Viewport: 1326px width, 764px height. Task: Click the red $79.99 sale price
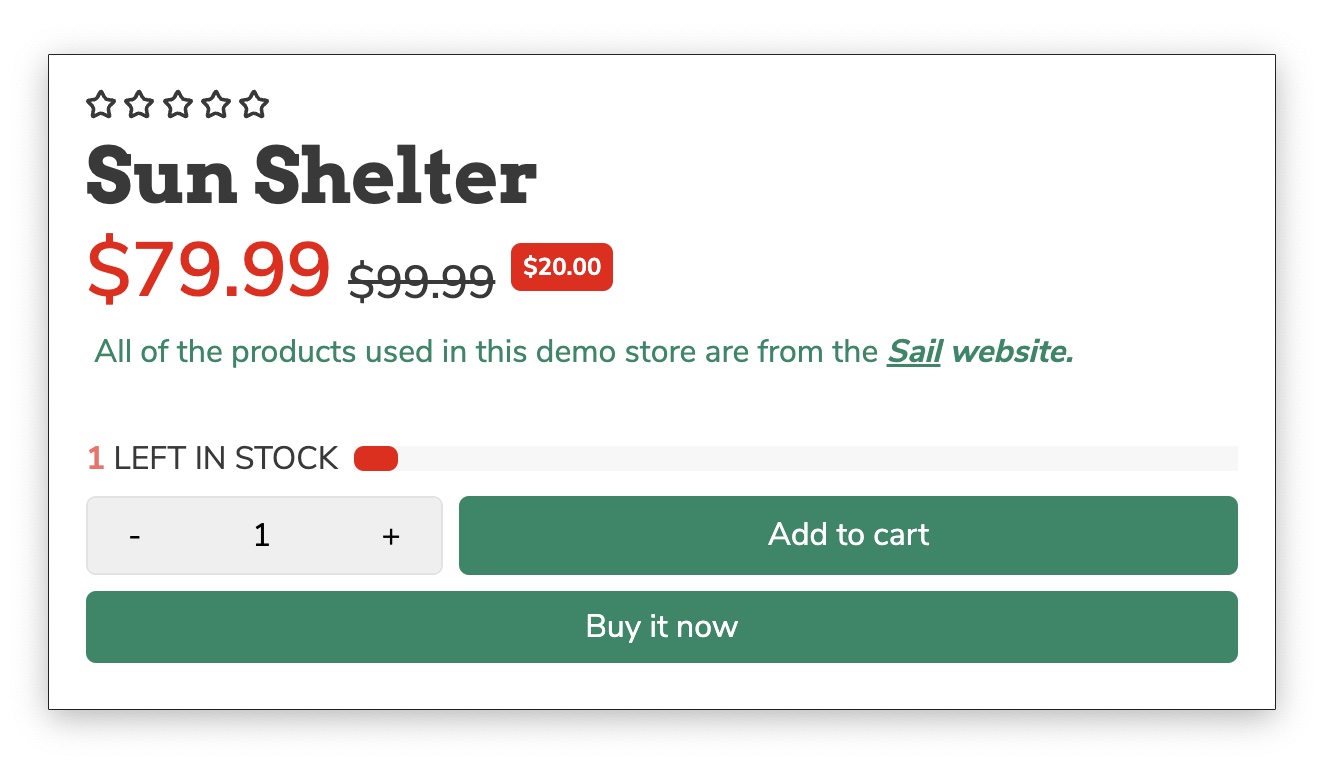208,270
